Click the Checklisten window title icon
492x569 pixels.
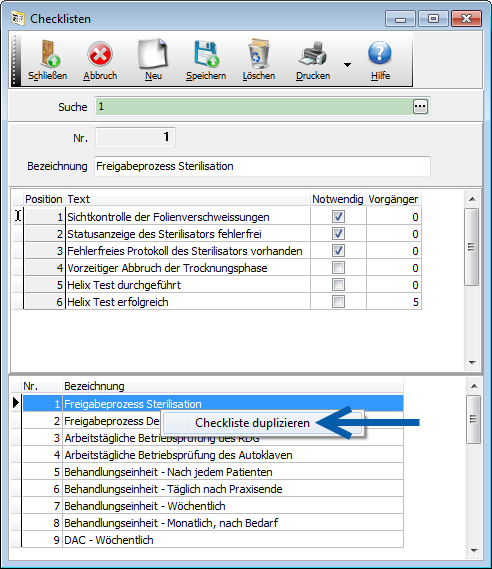(17, 18)
